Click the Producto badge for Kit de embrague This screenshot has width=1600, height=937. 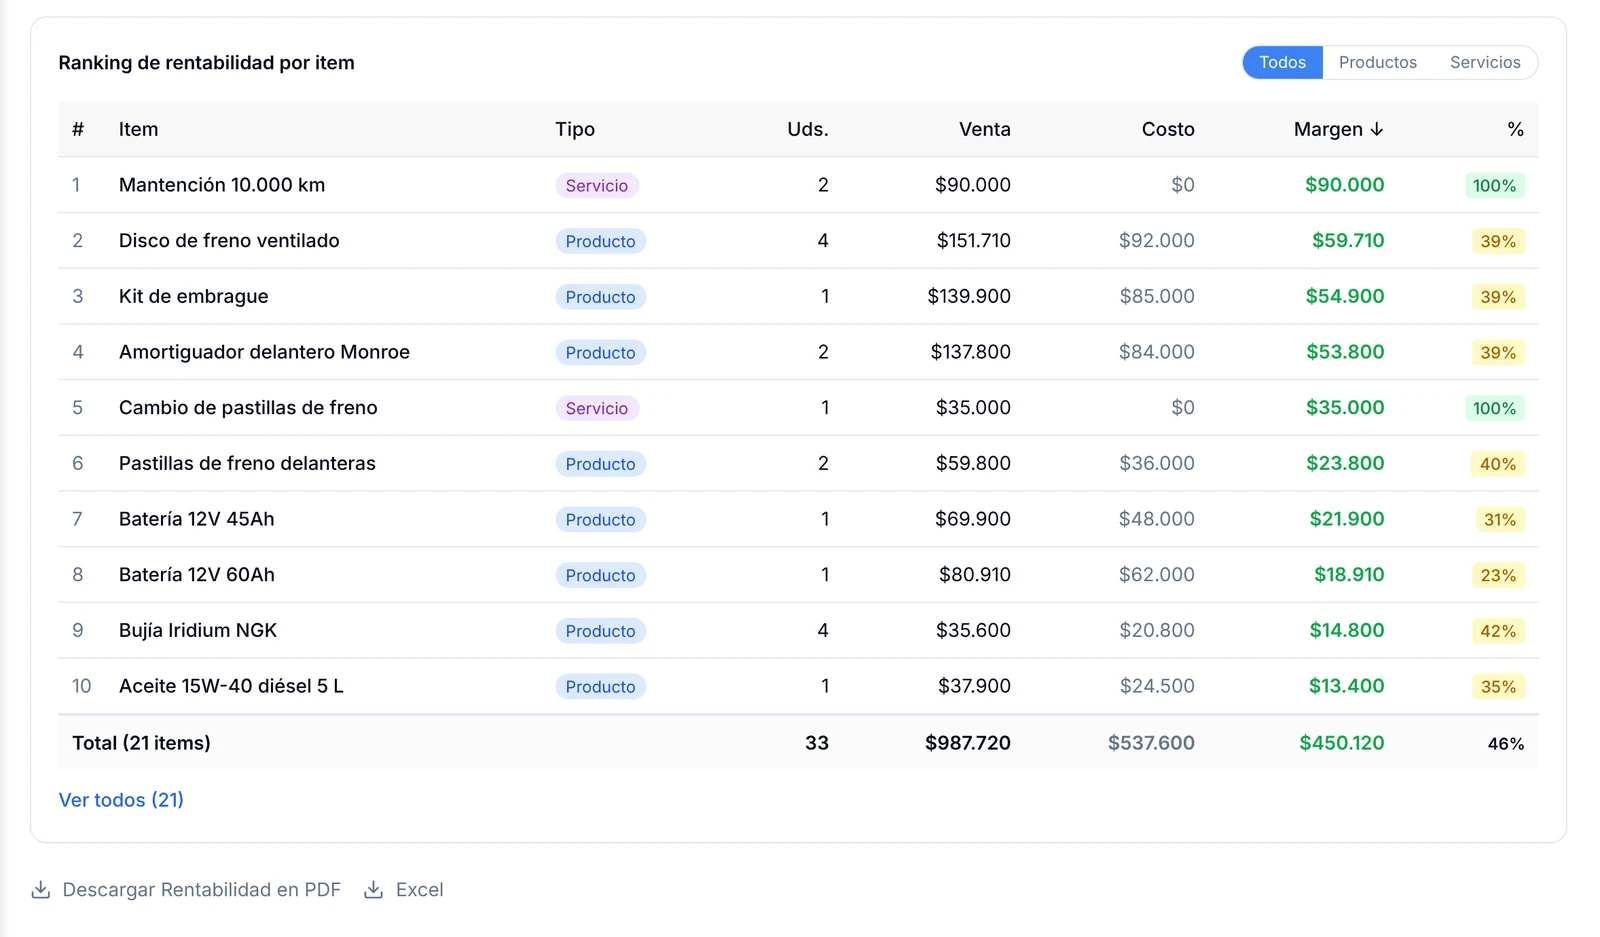pyautogui.click(x=600, y=297)
